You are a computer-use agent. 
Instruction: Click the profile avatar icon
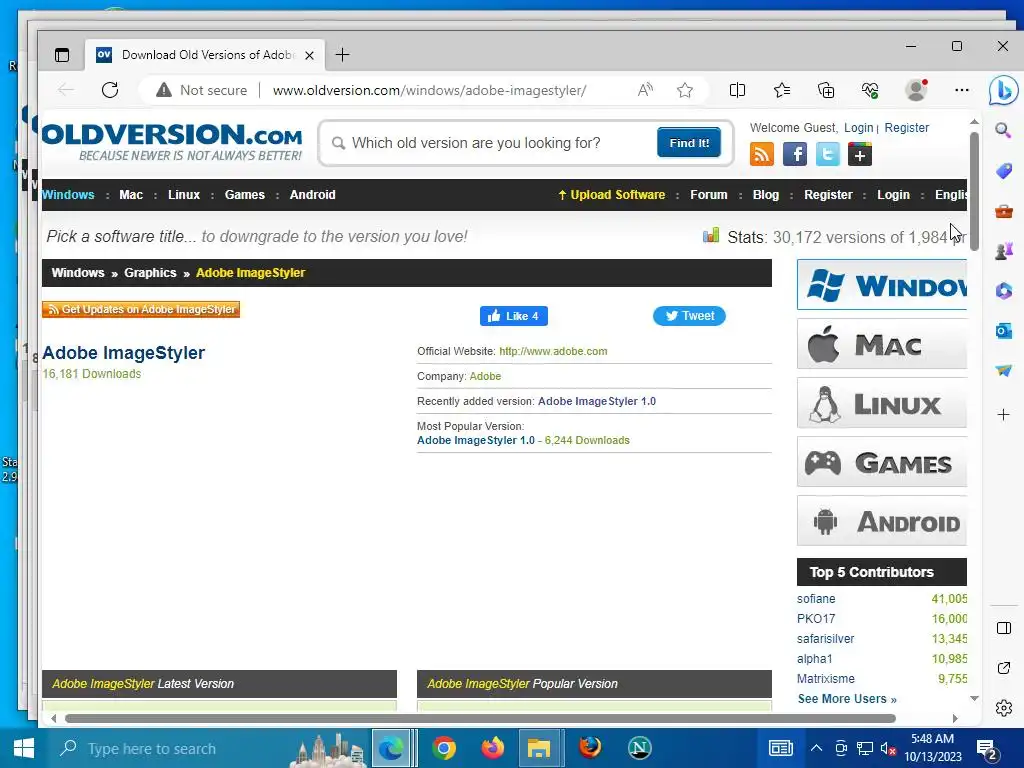(x=916, y=90)
